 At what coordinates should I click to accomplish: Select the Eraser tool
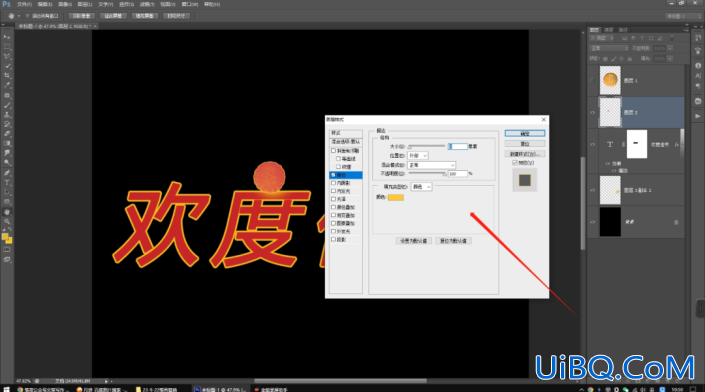(x=7, y=134)
